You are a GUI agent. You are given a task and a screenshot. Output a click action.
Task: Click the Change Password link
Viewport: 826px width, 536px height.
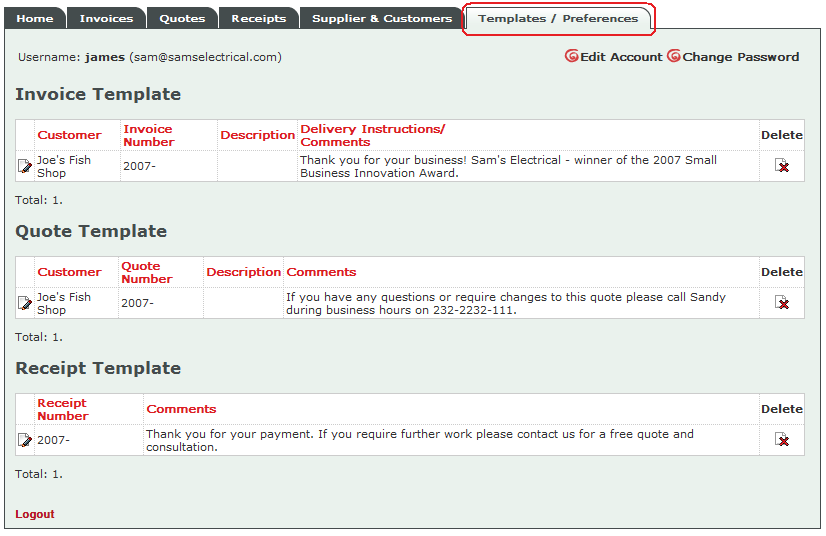tap(740, 57)
